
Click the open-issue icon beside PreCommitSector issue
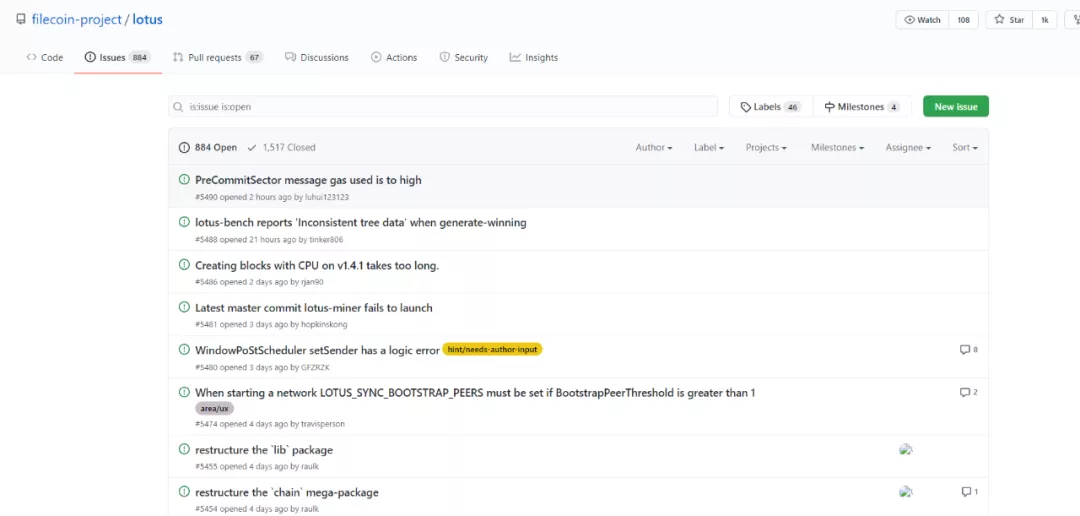coord(184,179)
